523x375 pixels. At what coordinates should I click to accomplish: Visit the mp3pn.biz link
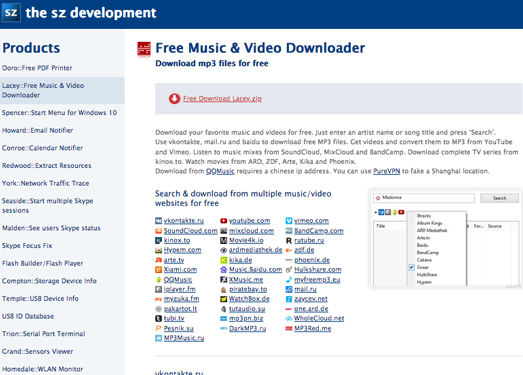click(x=246, y=319)
